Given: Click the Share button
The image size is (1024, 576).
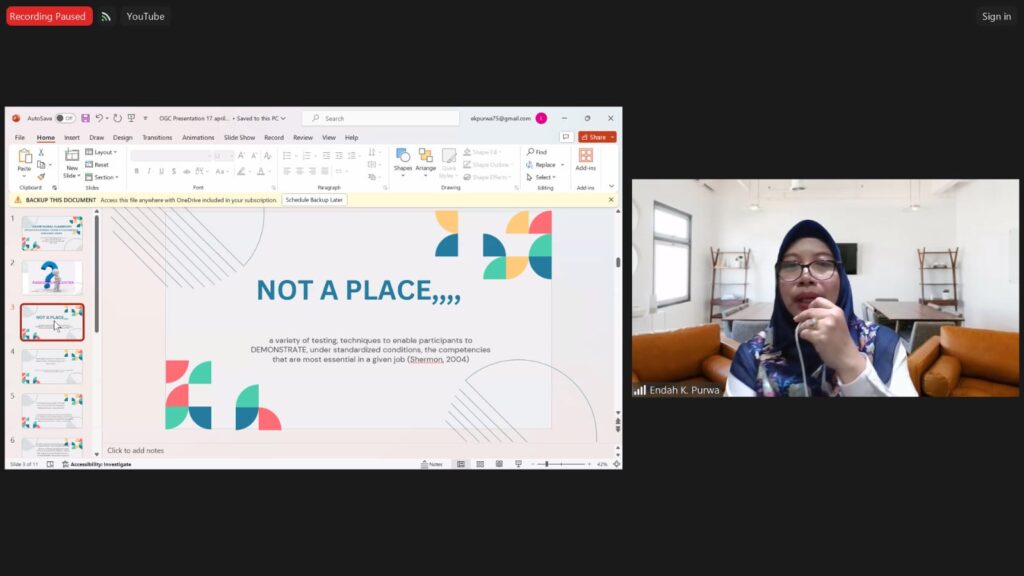Looking at the screenshot, I should 597,137.
